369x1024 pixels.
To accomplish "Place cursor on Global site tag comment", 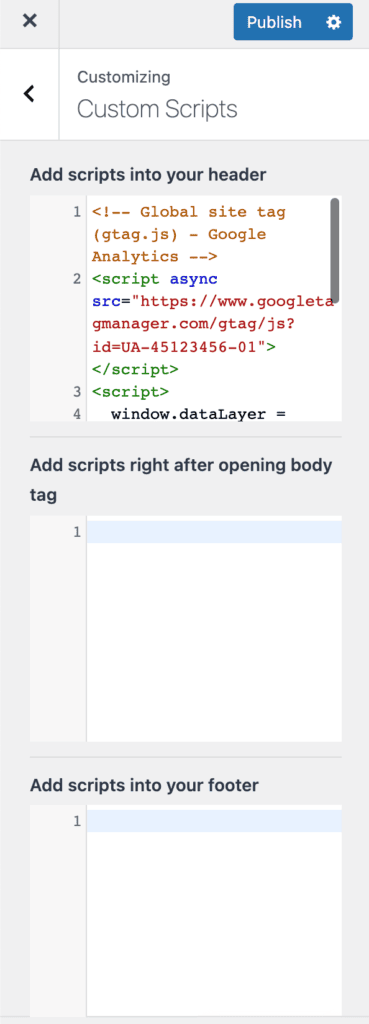I will pos(189,234).
